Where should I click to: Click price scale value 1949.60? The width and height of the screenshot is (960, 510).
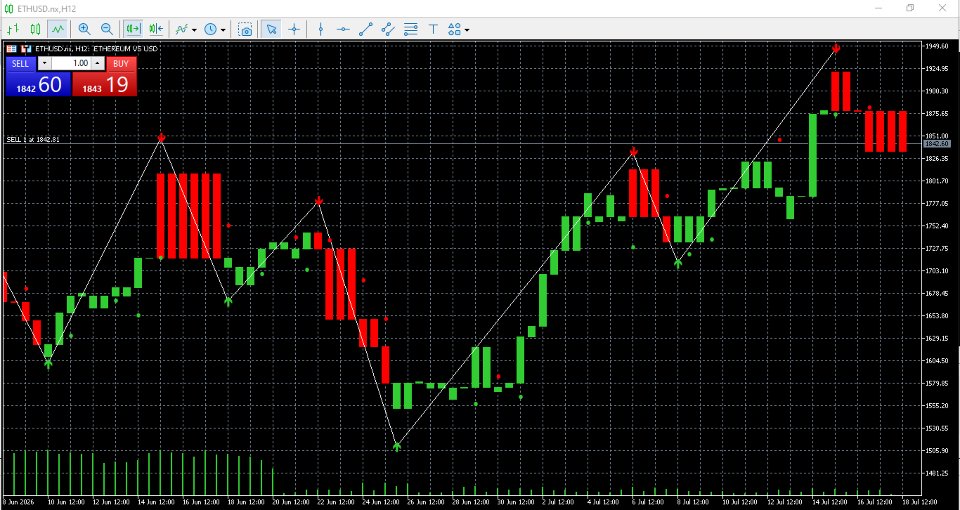pos(937,47)
